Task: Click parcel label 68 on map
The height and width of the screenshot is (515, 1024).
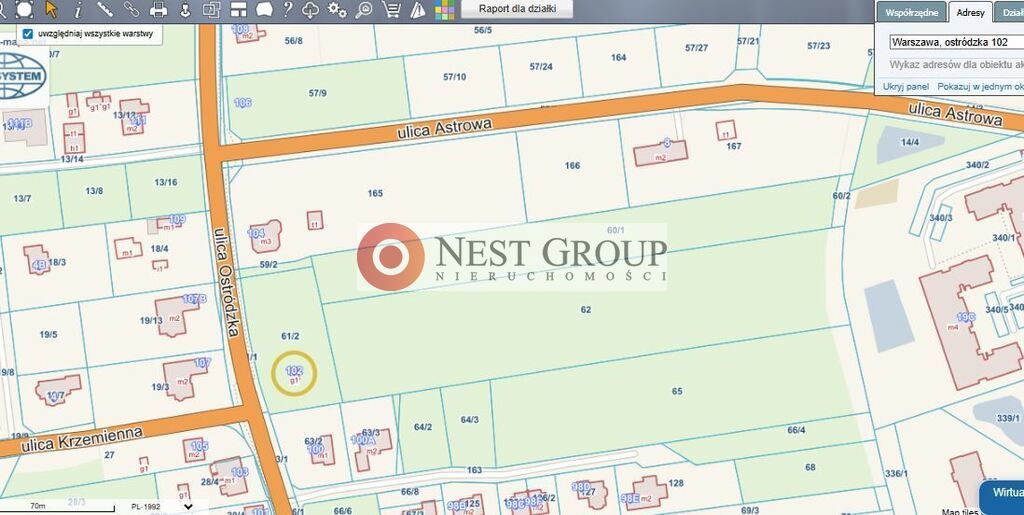Action: click(810, 467)
